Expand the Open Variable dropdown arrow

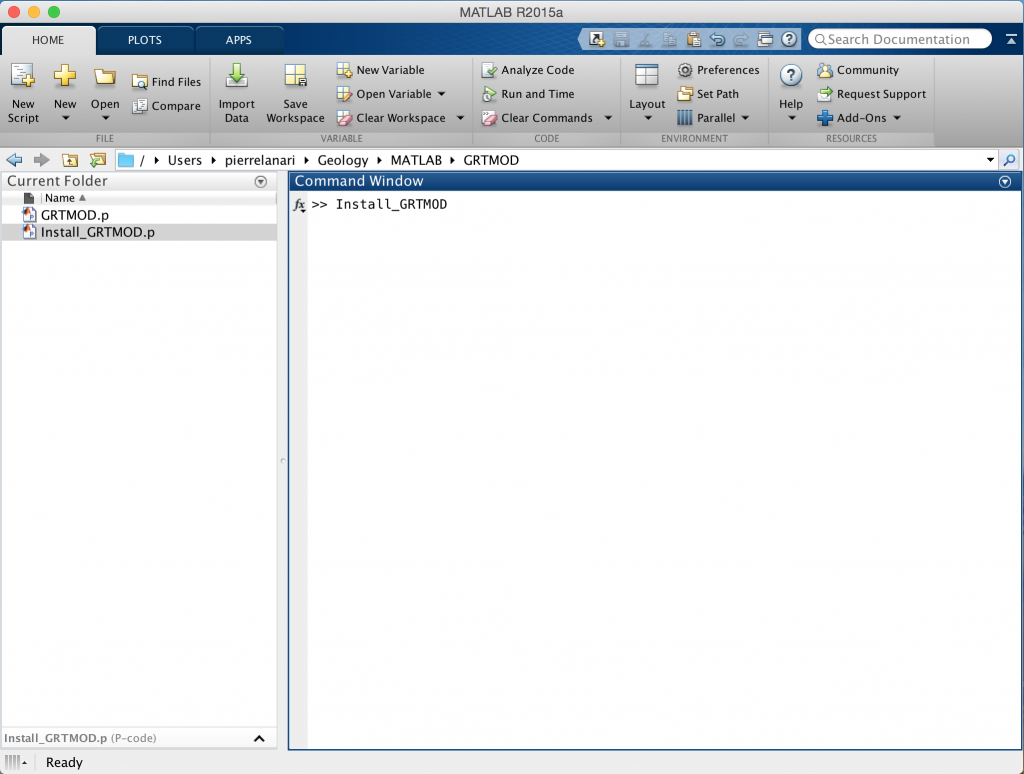pyautogui.click(x=441, y=94)
